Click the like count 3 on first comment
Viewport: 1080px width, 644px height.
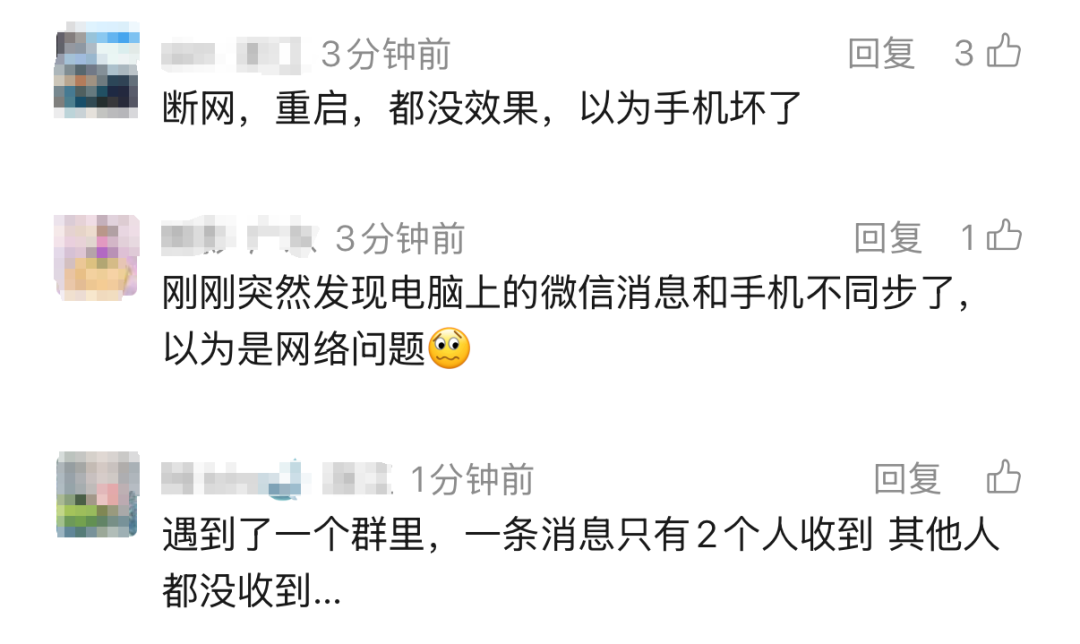pos(964,53)
